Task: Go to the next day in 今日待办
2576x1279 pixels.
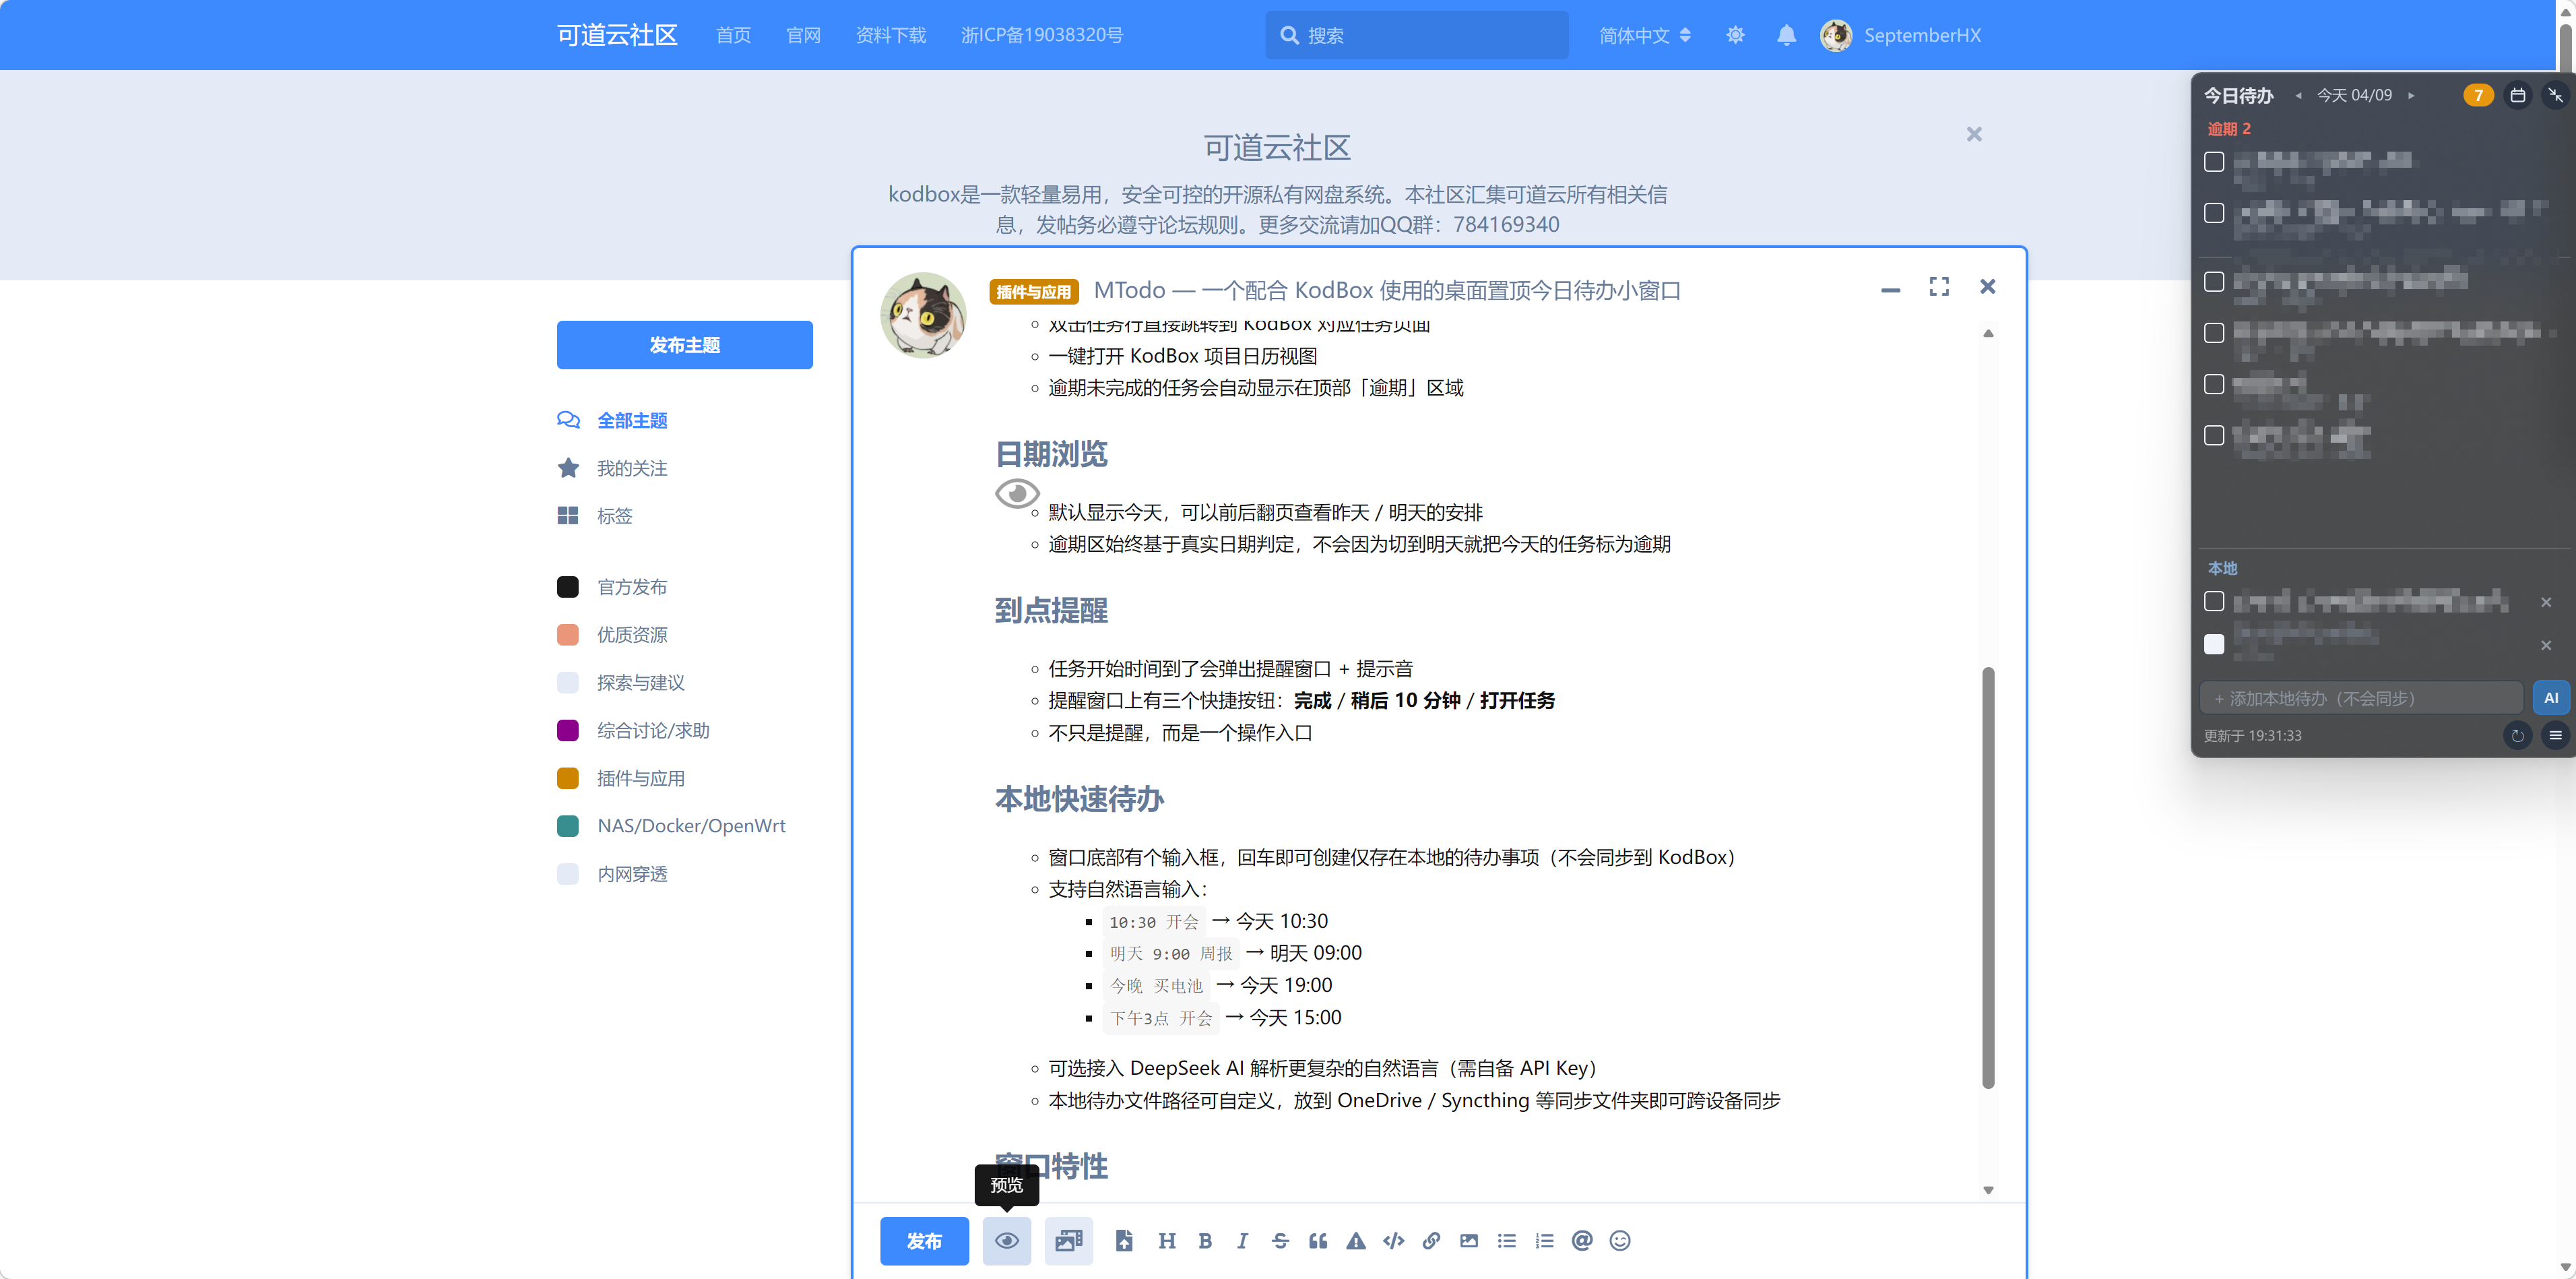Action: click(2411, 96)
